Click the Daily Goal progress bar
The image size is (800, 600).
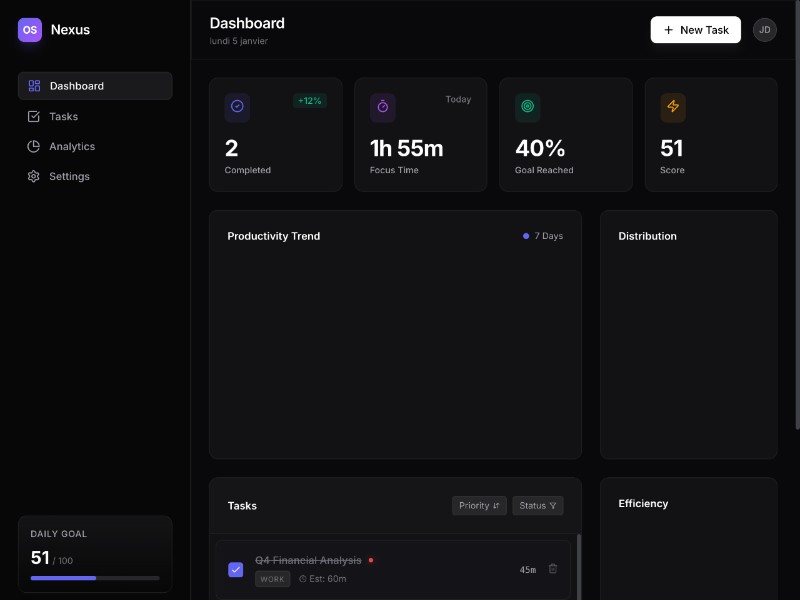click(x=95, y=578)
